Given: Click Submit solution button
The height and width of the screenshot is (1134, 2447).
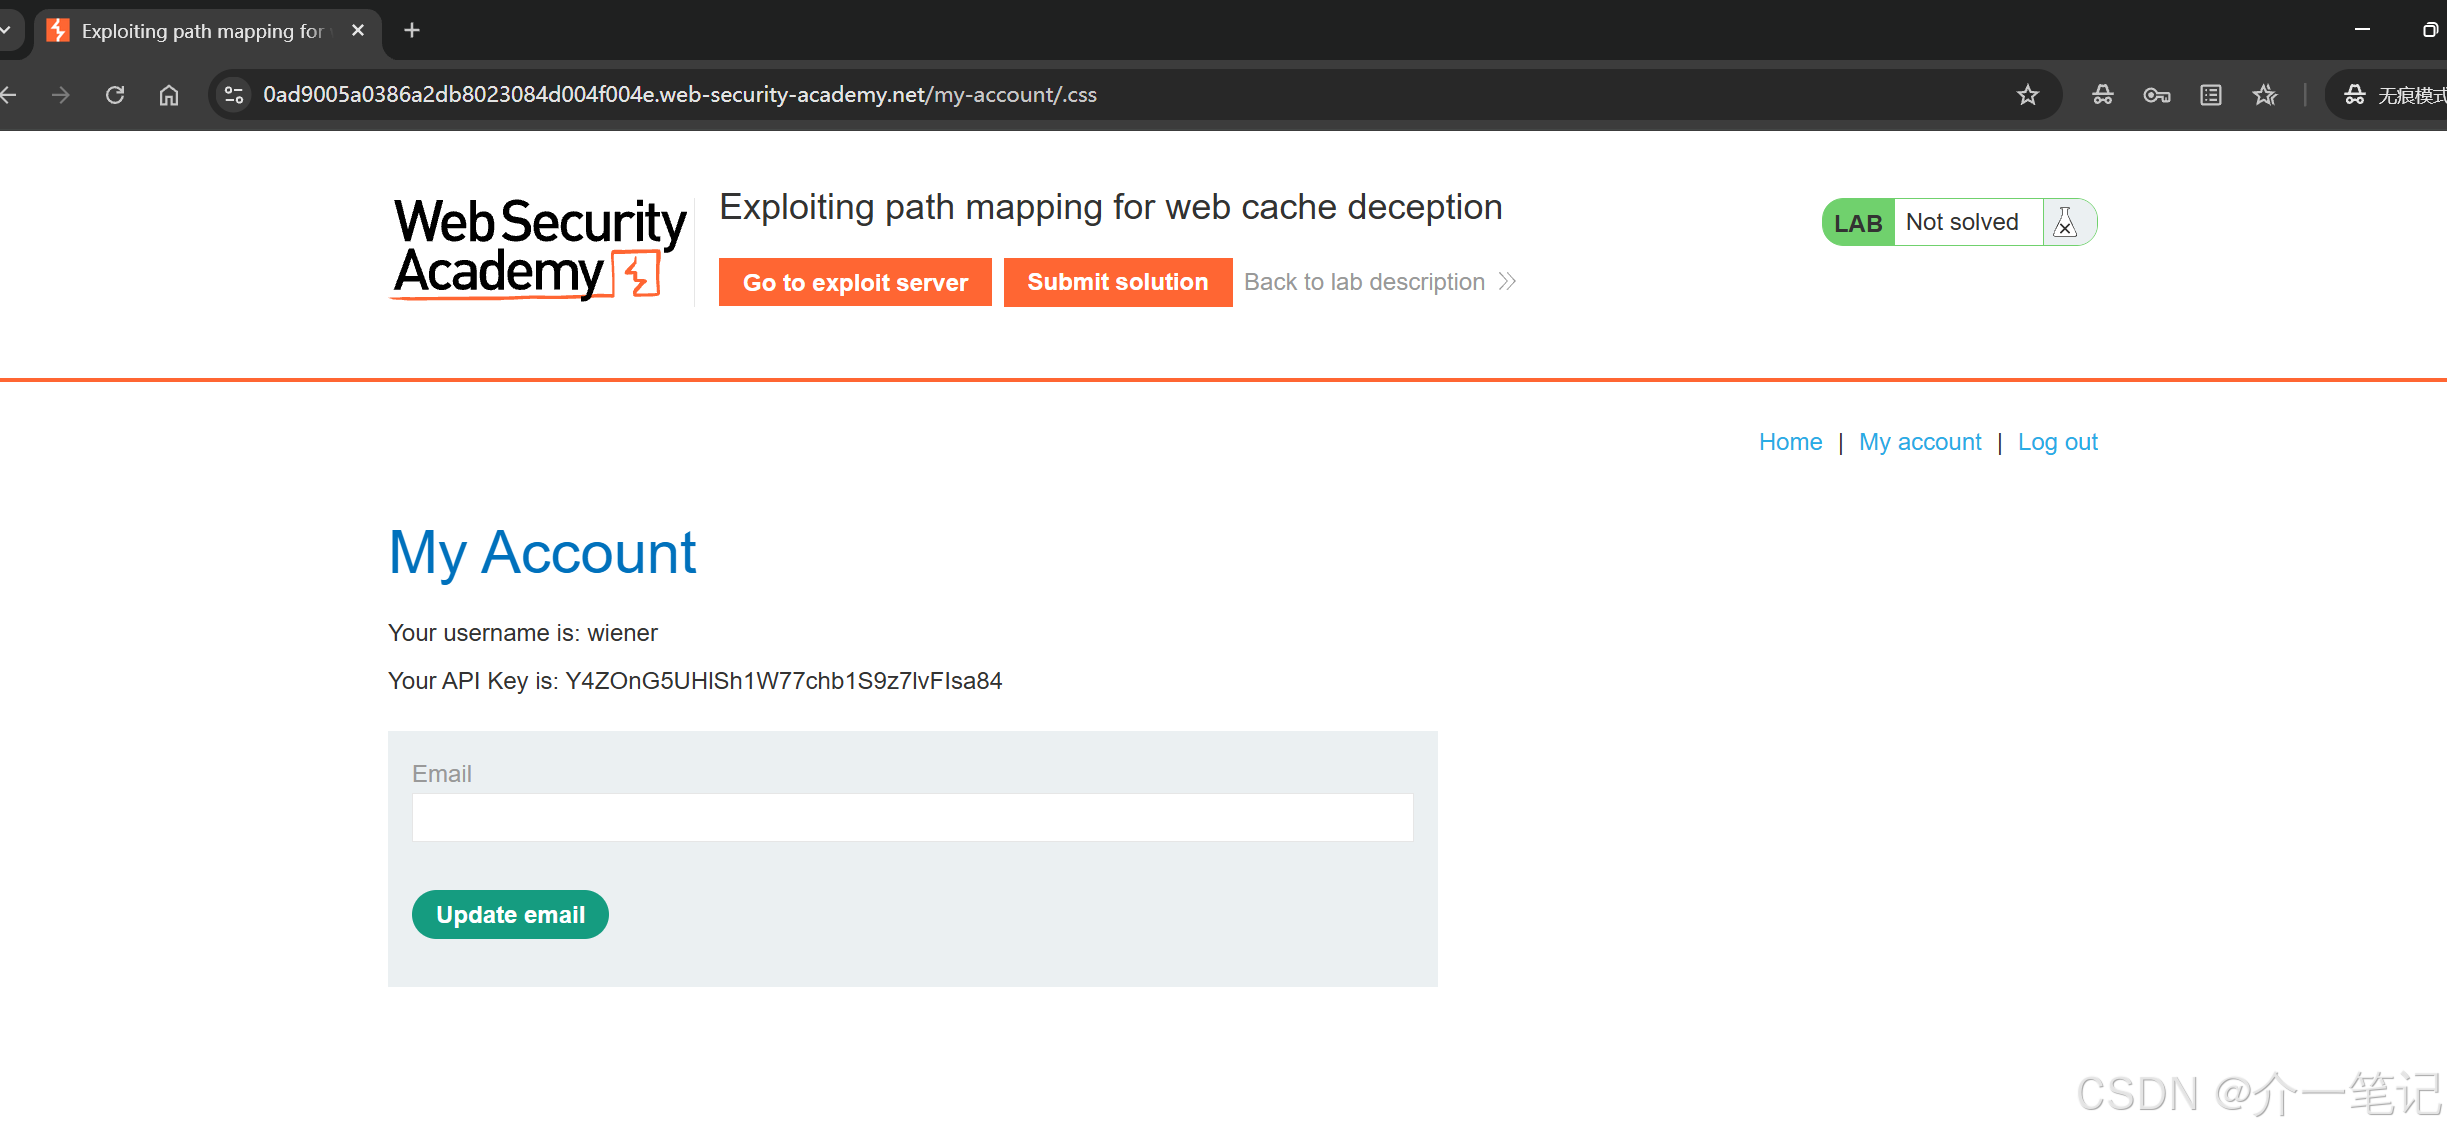Looking at the screenshot, I should [x=1117, y=282].
